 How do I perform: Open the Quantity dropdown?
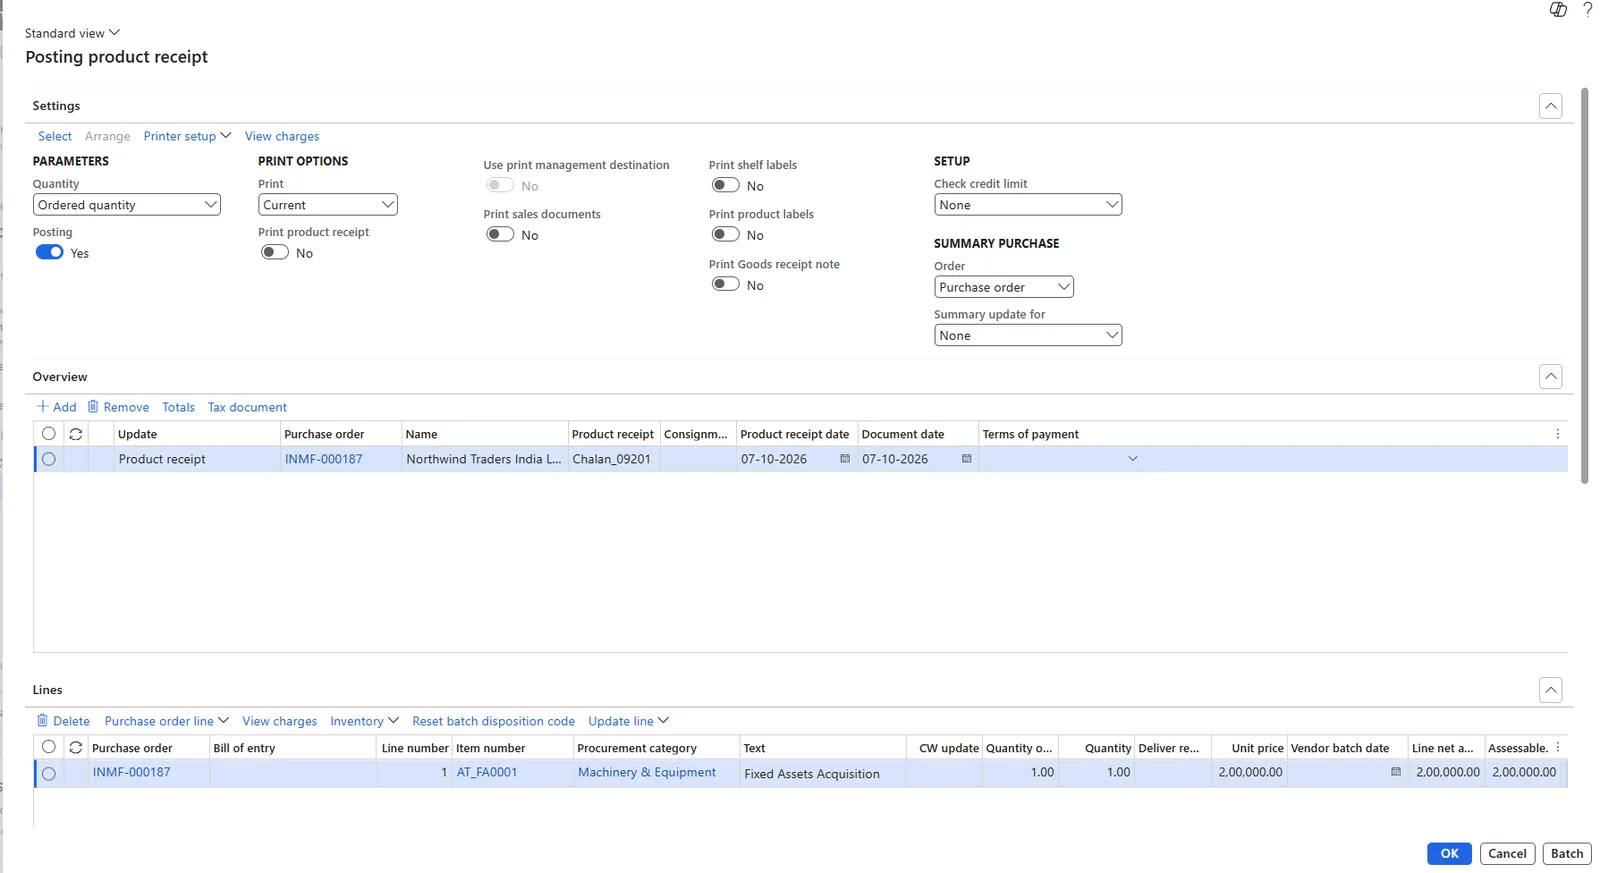(x=127, y=205)
